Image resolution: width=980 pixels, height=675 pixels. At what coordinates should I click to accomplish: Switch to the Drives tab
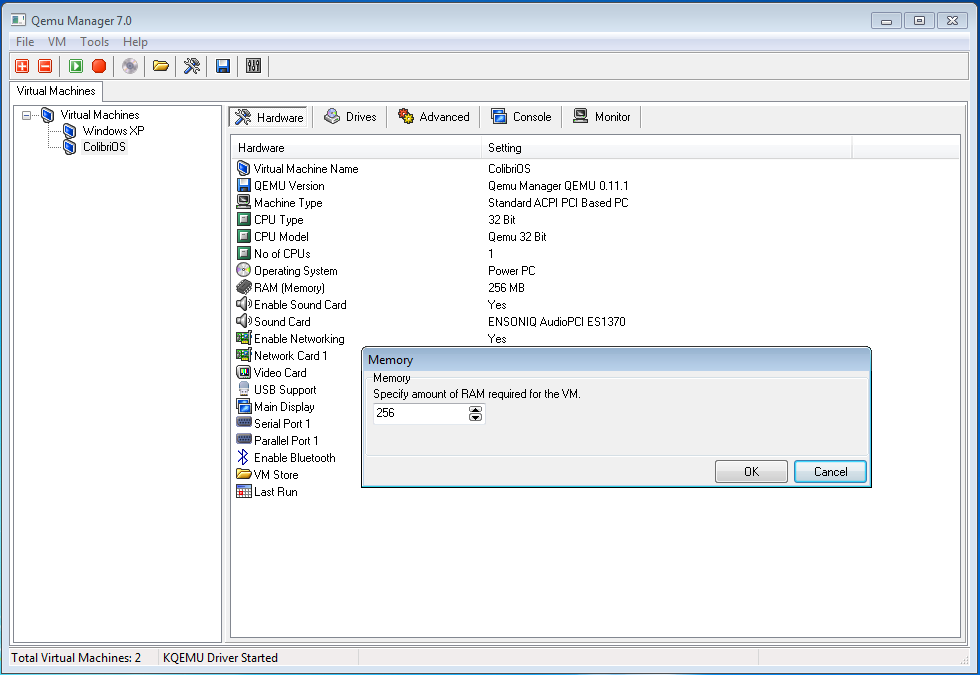[x=350, y=117]
